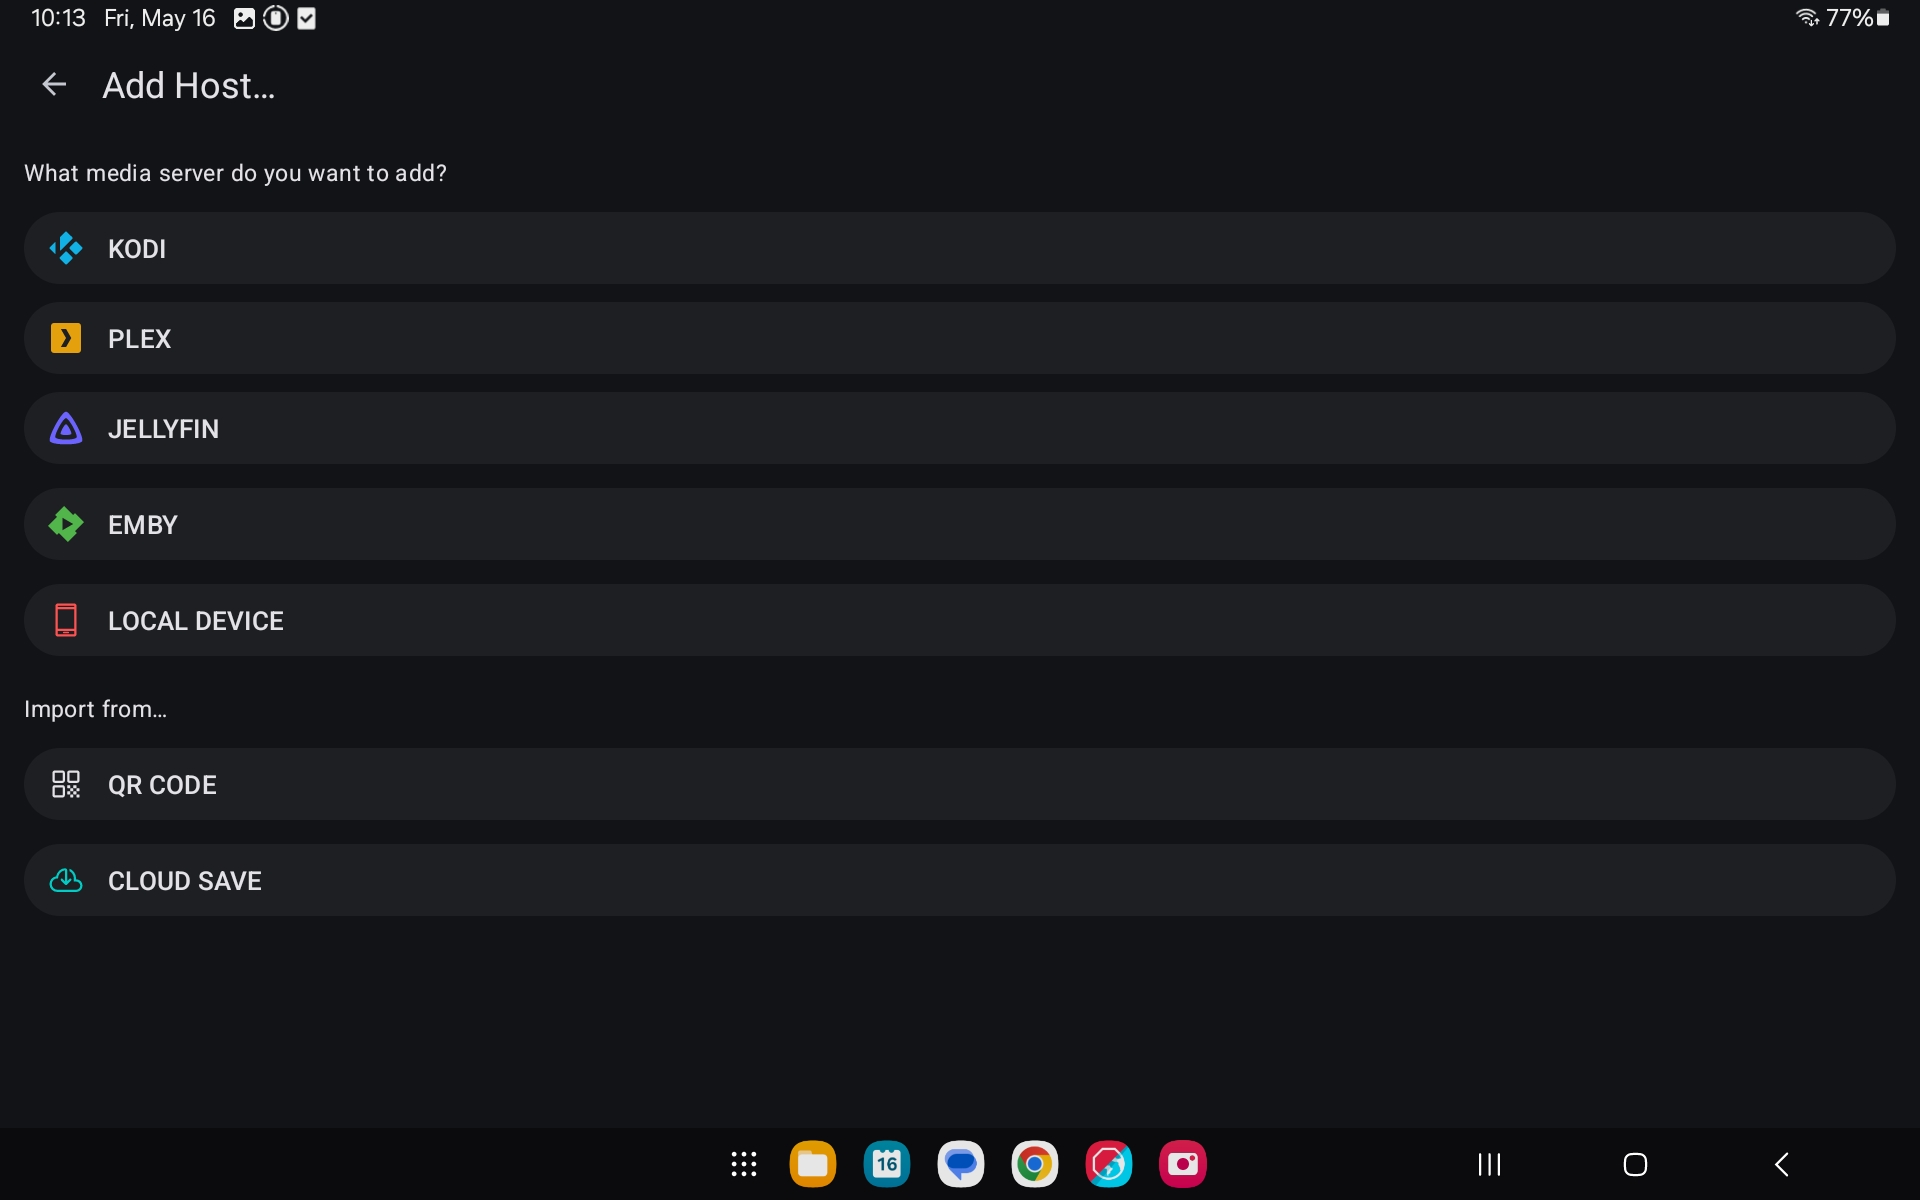Image resolution: width=1920 pixels, height=1200 pixels.
Task: Tap the green Emby logo icon
Action: (66, 524)
